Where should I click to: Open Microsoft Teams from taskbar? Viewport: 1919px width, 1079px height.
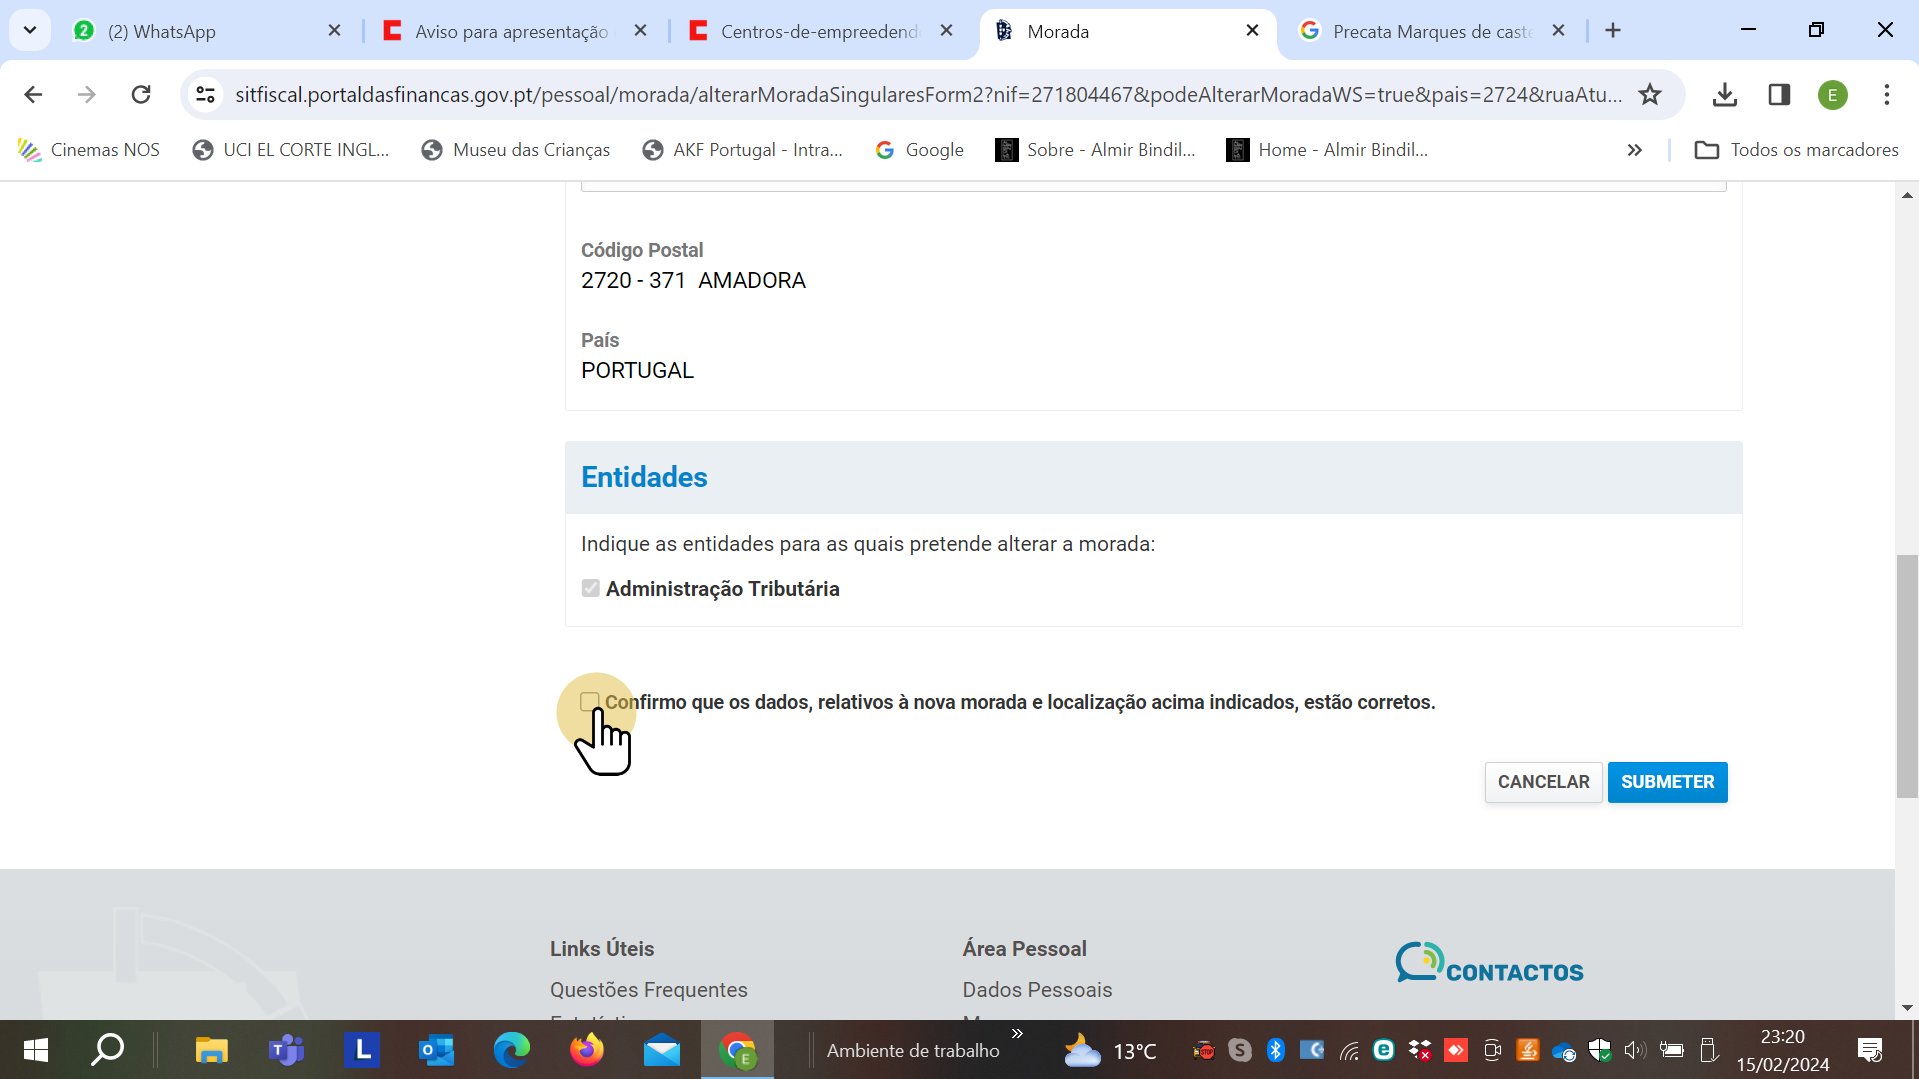click(x=286, y=1050)
